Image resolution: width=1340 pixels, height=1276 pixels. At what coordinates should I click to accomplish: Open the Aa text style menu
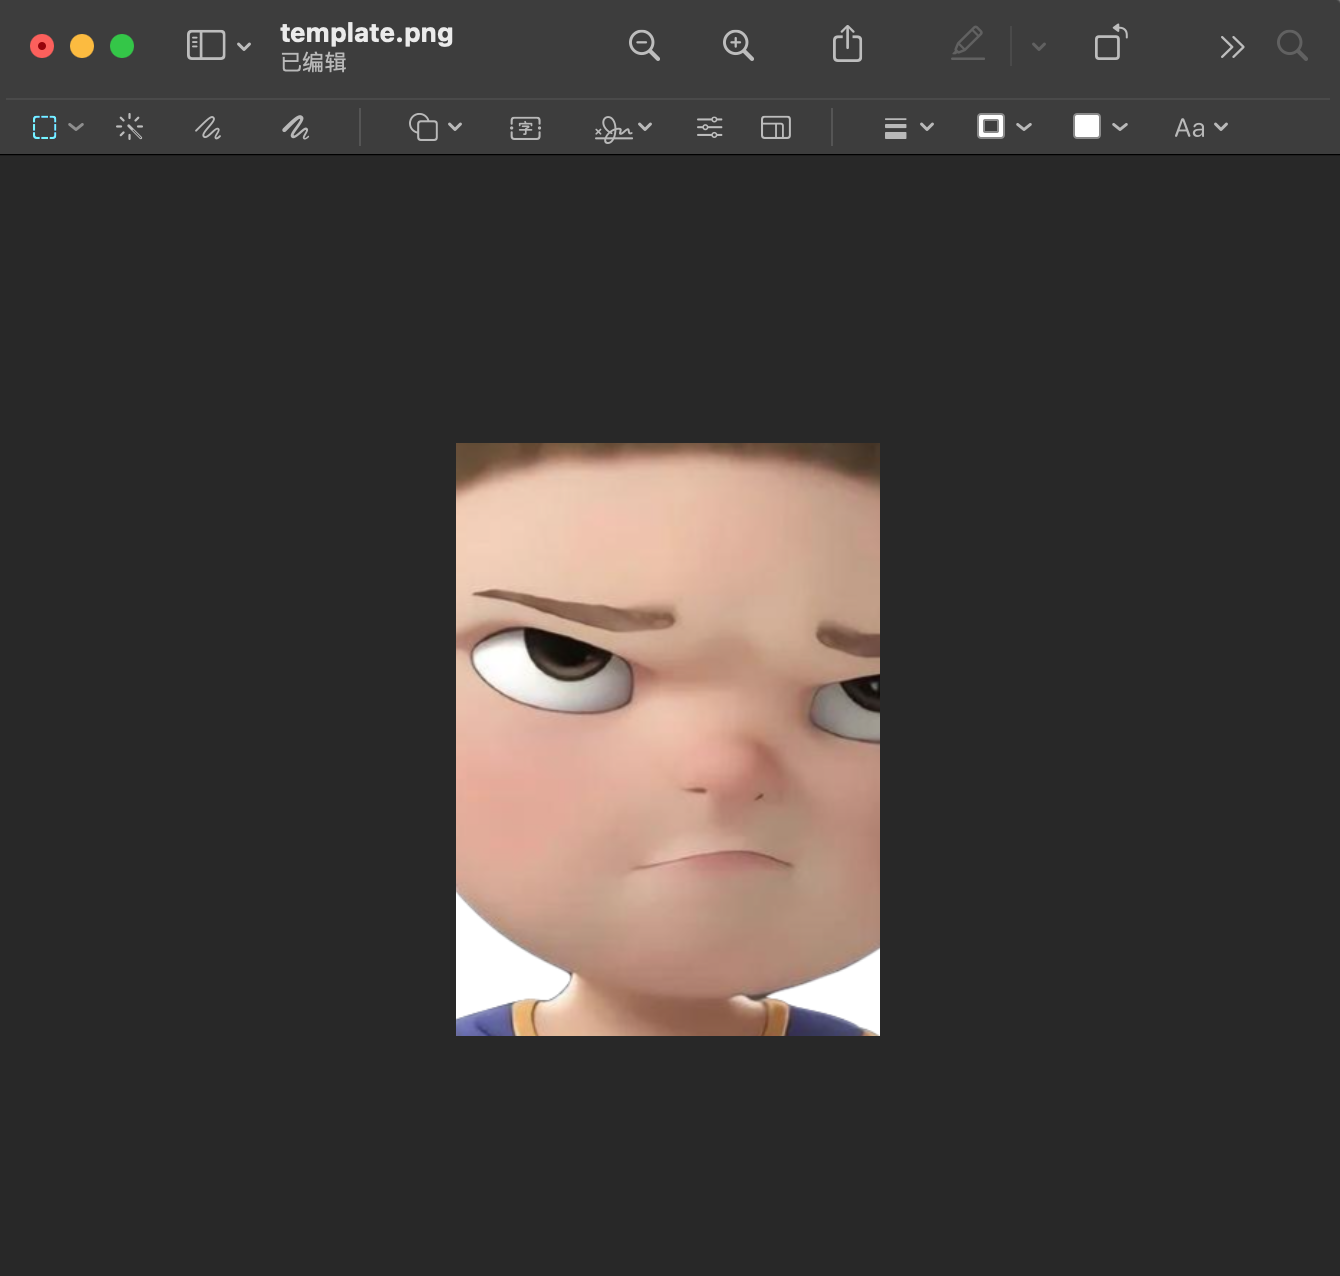click(x=1201, y=128)
